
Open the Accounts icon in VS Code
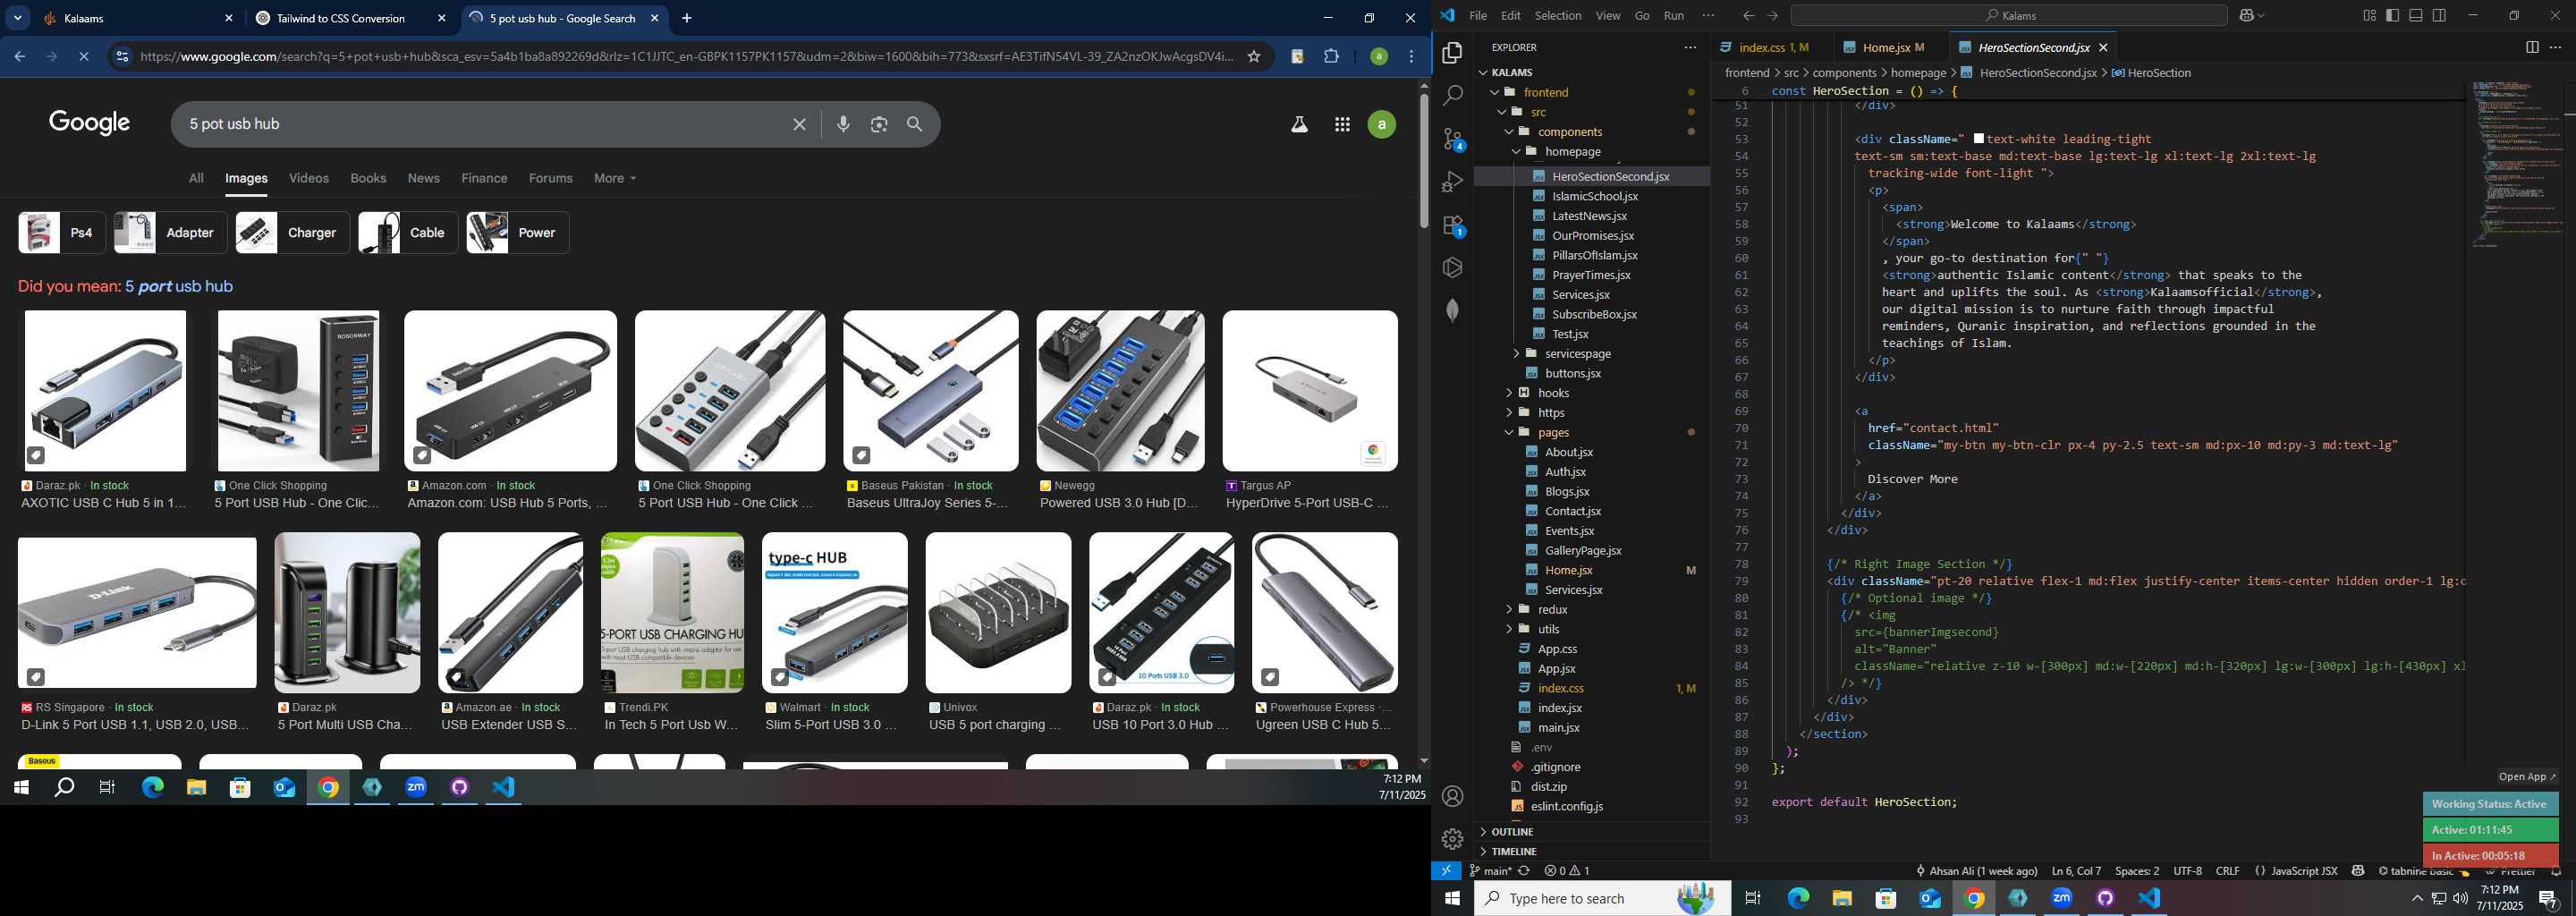pos(1452,796)
